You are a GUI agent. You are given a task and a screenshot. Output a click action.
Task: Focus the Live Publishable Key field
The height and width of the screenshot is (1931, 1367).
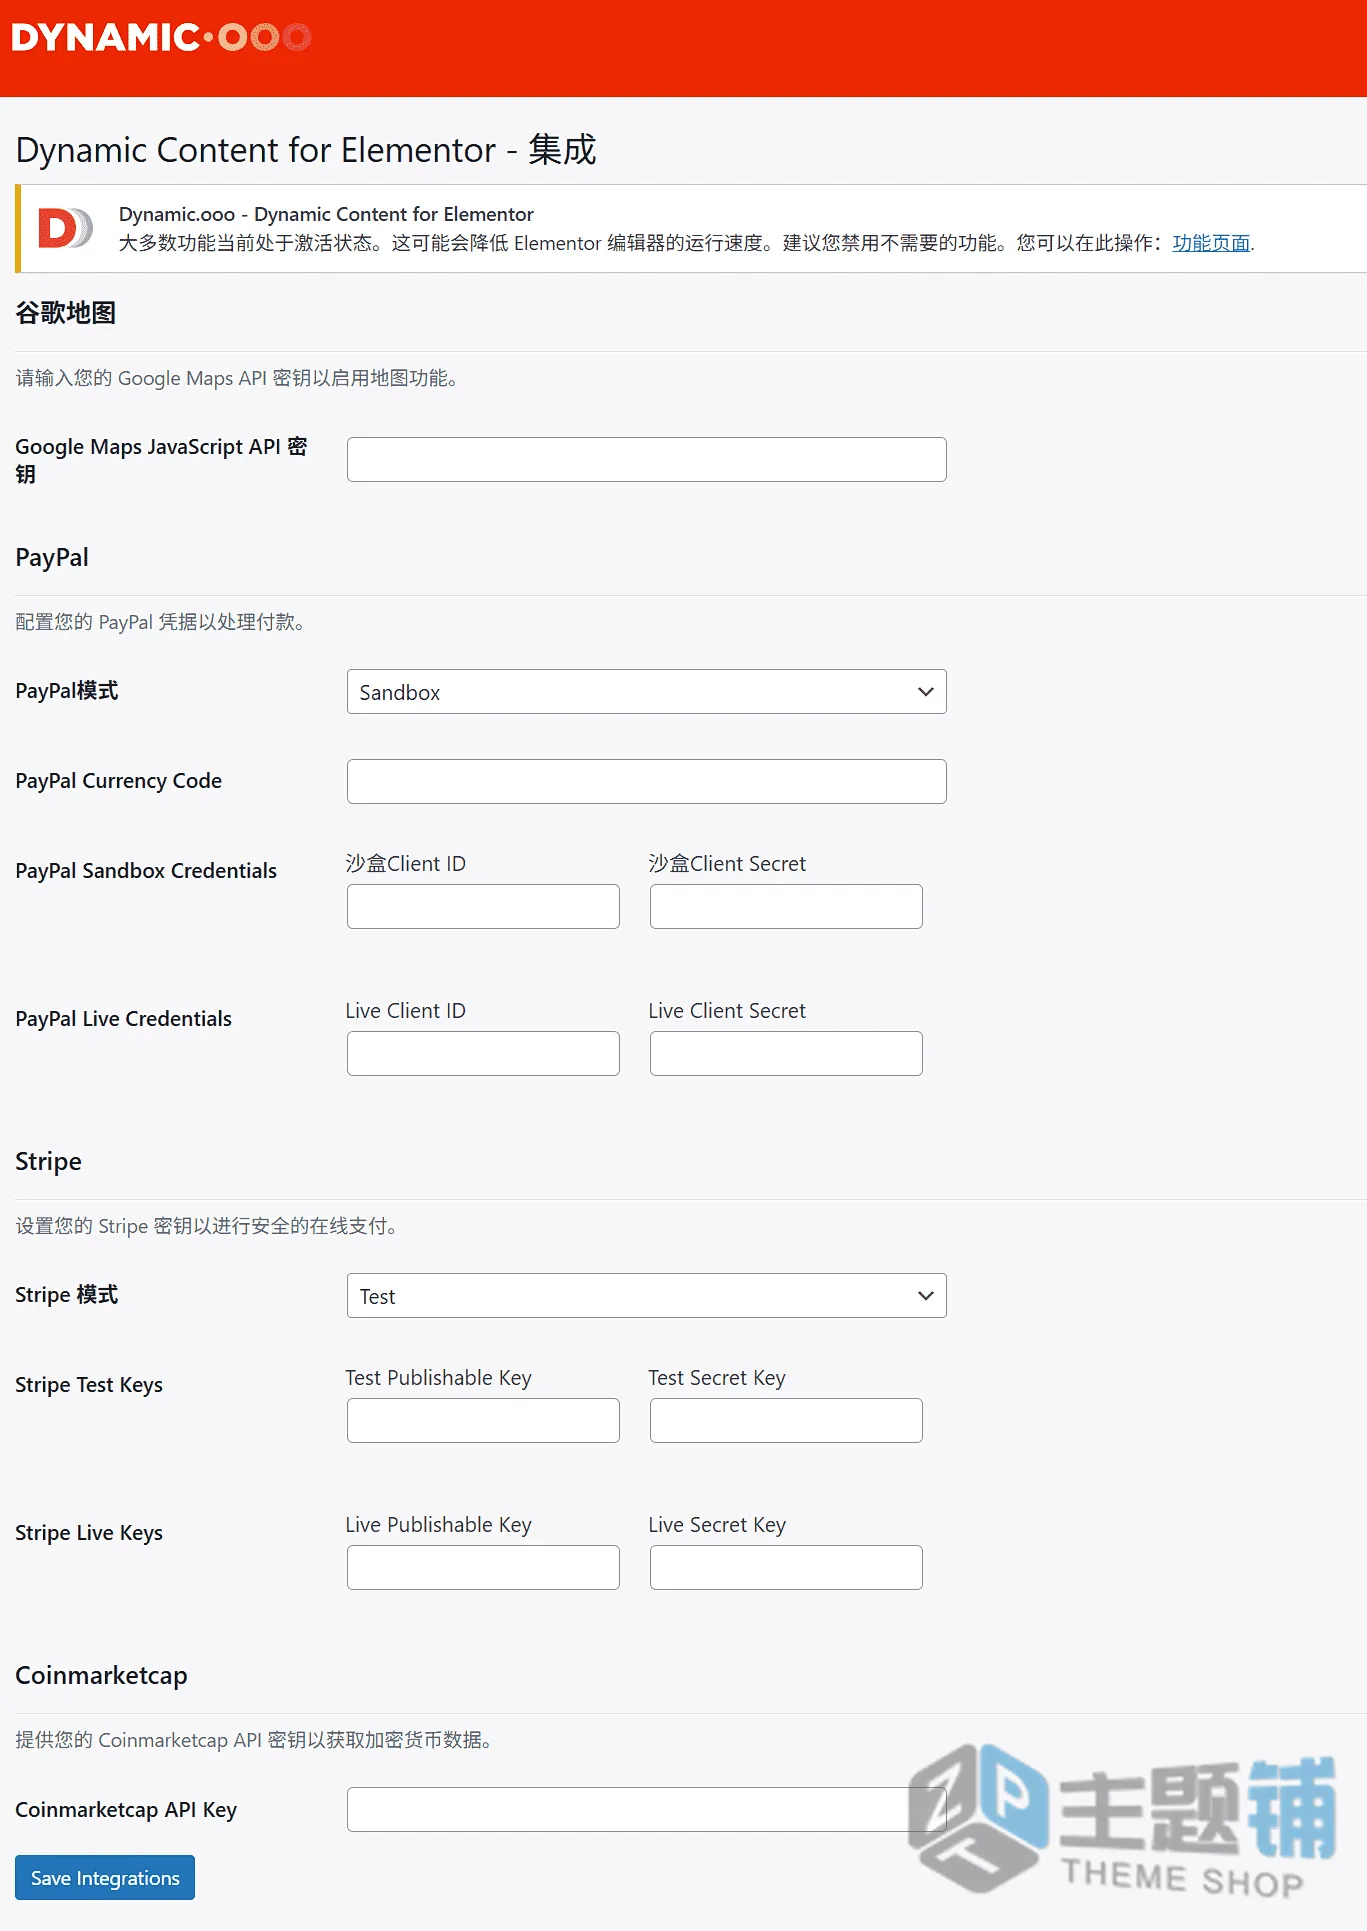click(x=483, y=1567)
